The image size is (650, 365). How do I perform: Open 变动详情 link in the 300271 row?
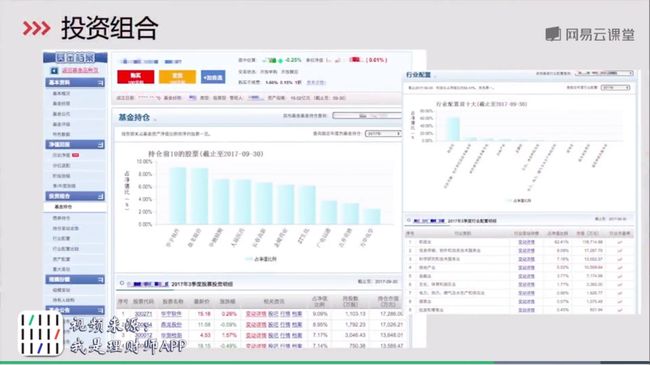(256, 314)
